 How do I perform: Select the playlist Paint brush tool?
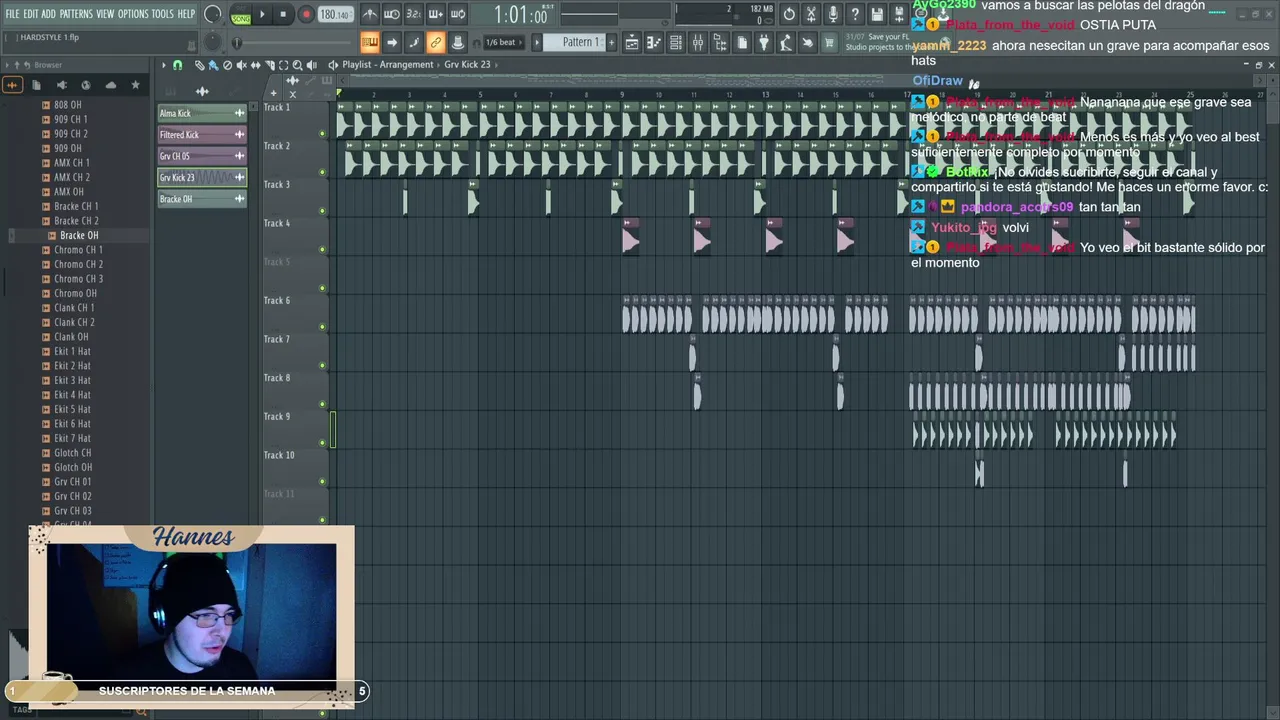click(213, 65)
